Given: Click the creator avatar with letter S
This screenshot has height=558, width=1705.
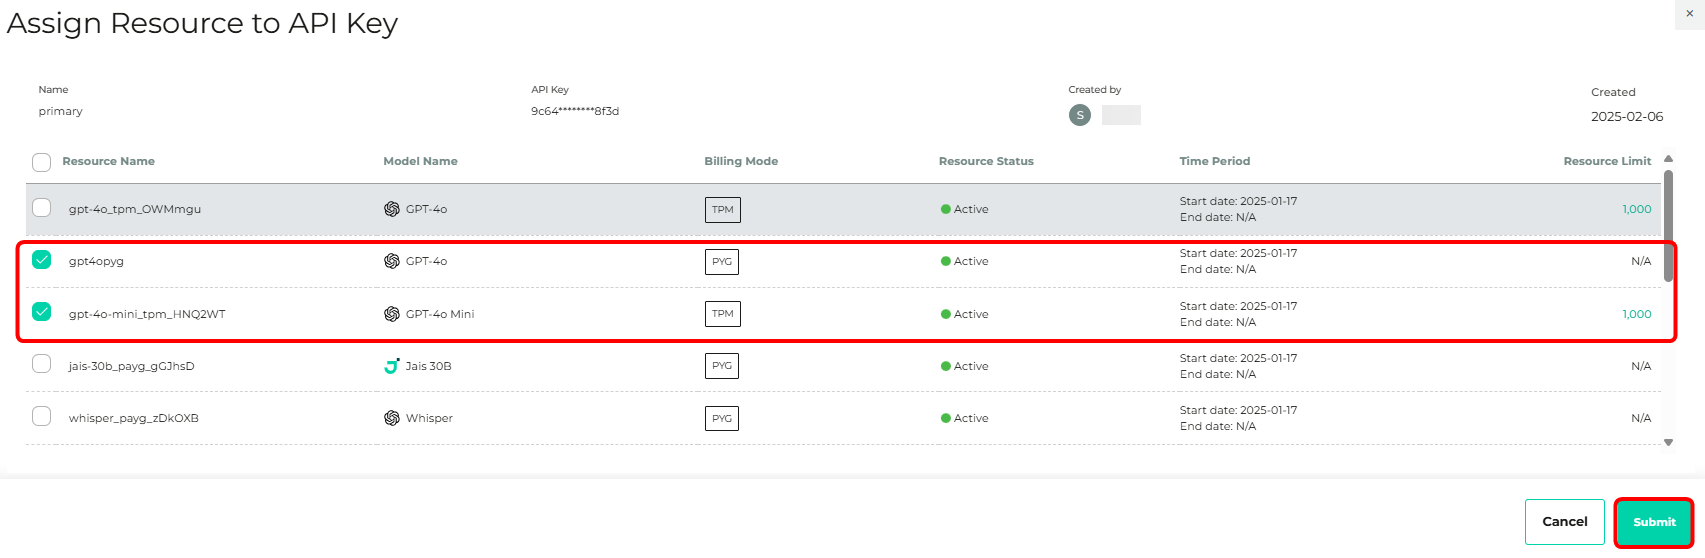Looking at the screenshot, I should click(1080, 115).
